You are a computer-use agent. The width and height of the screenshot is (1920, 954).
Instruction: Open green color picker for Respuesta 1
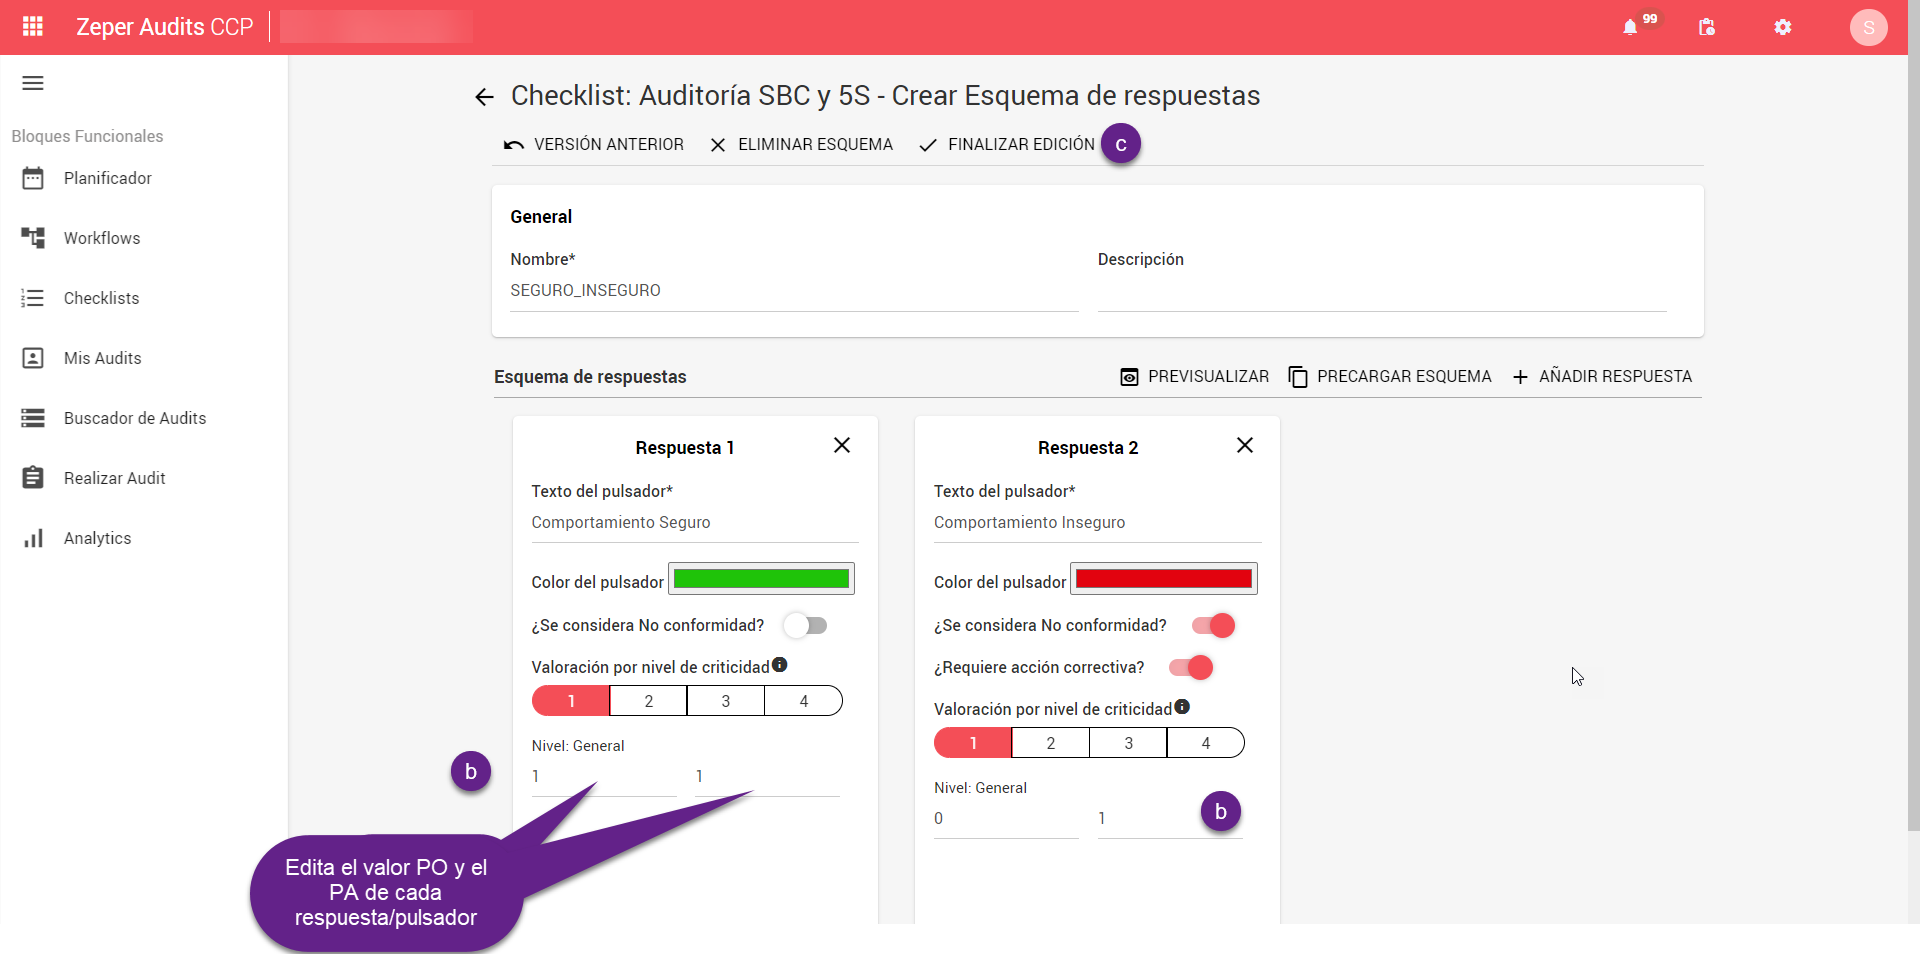pos(761,579)
